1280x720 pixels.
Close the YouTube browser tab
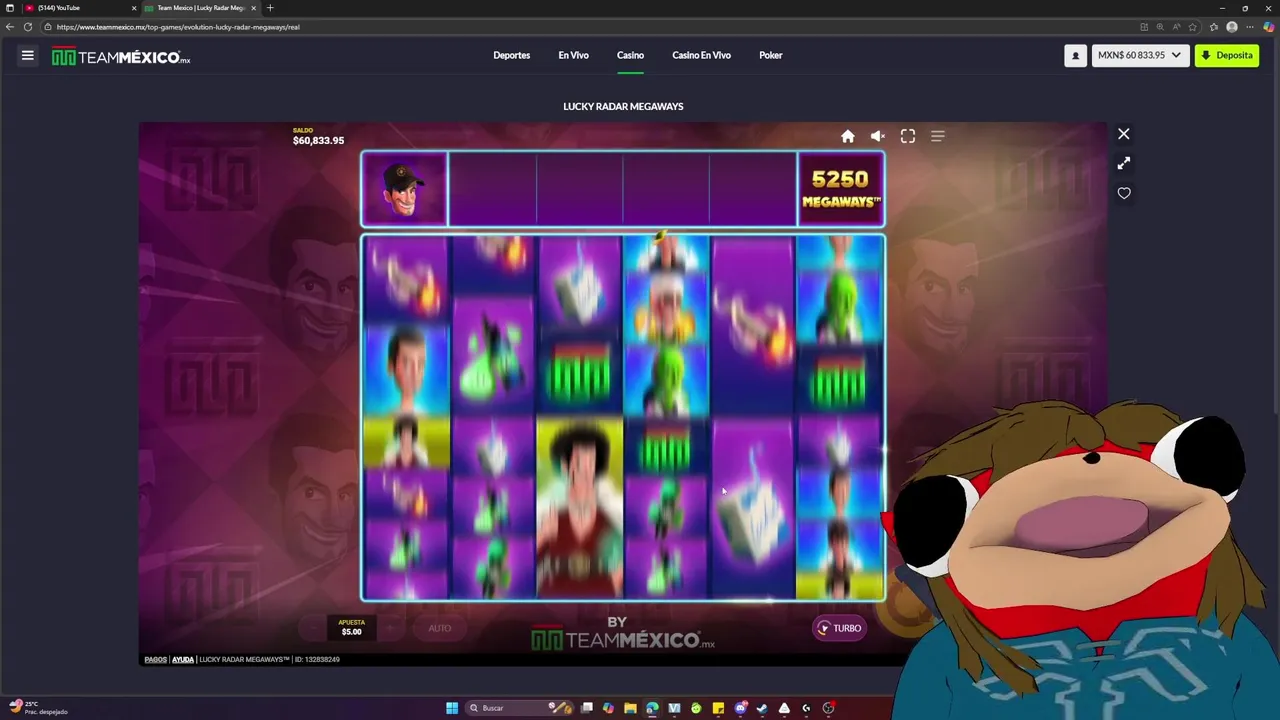pos(134,8)
